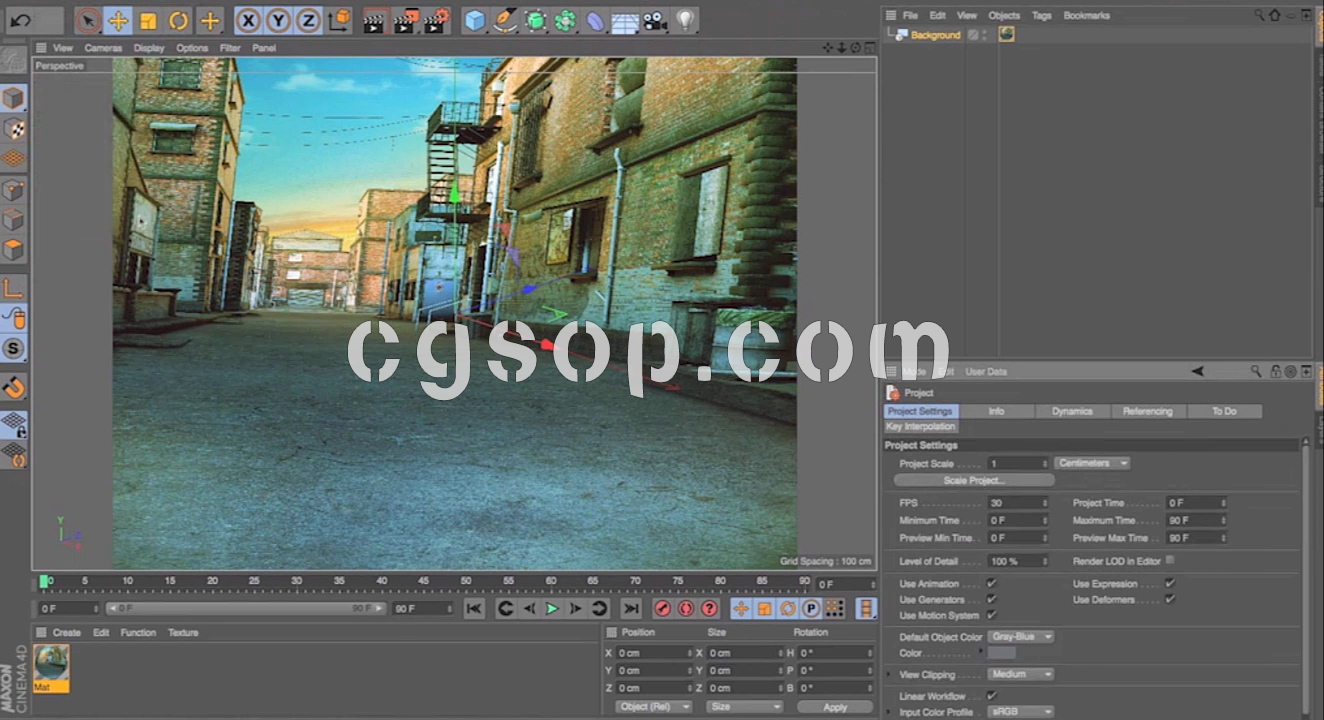Toggle the Autokeying icon
Viewport: 1324px width, 720px height.
(x=686, y=608)
